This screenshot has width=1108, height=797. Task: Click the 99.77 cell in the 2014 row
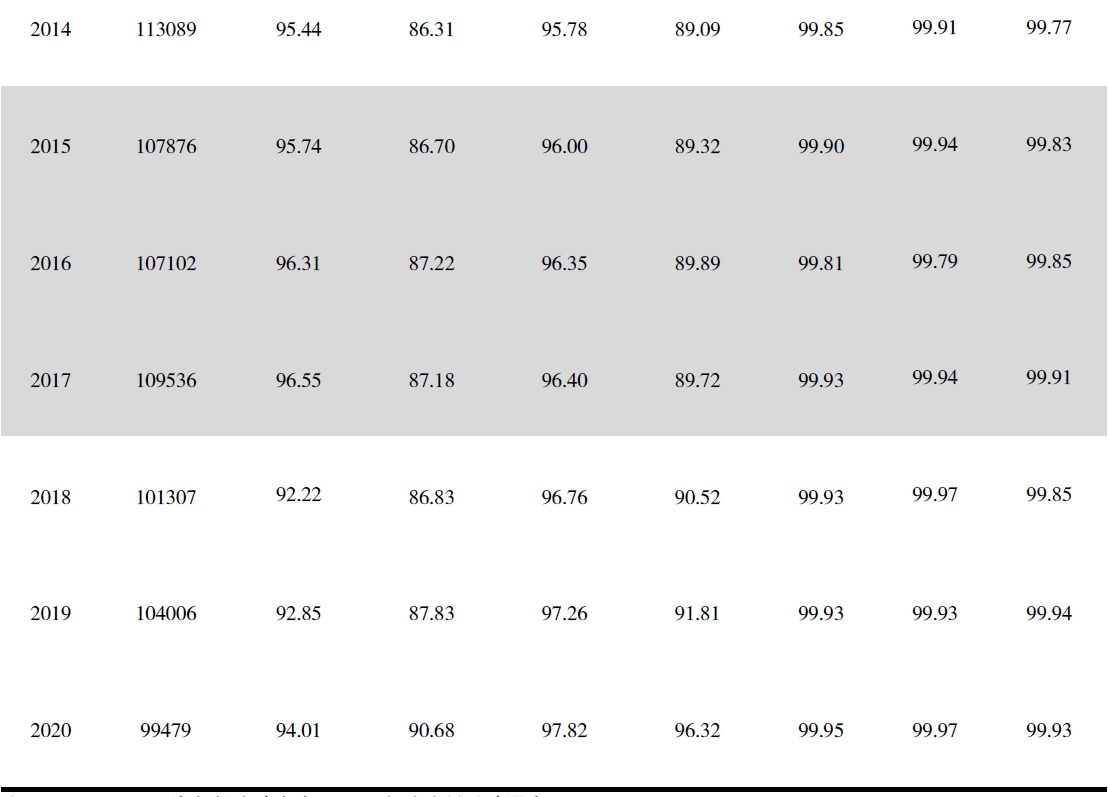tap(1048, 27)
